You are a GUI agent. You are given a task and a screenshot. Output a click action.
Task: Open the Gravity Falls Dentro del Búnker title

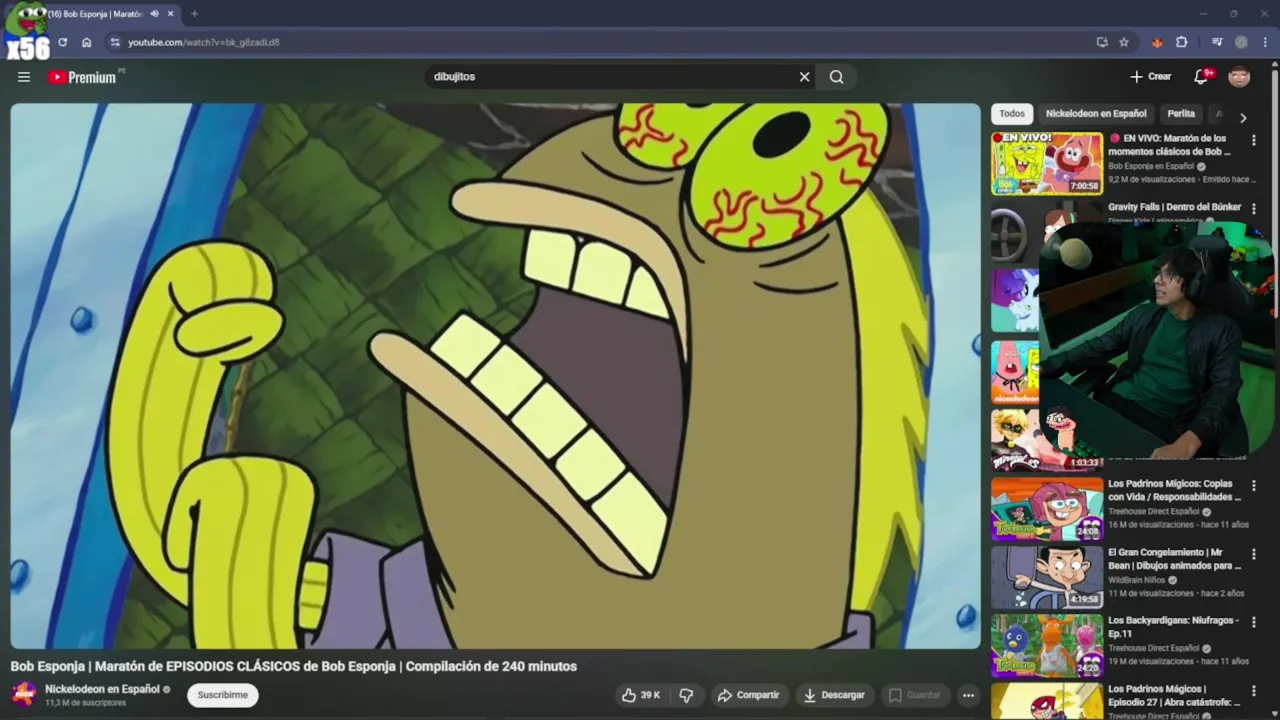pos(1174,207)
